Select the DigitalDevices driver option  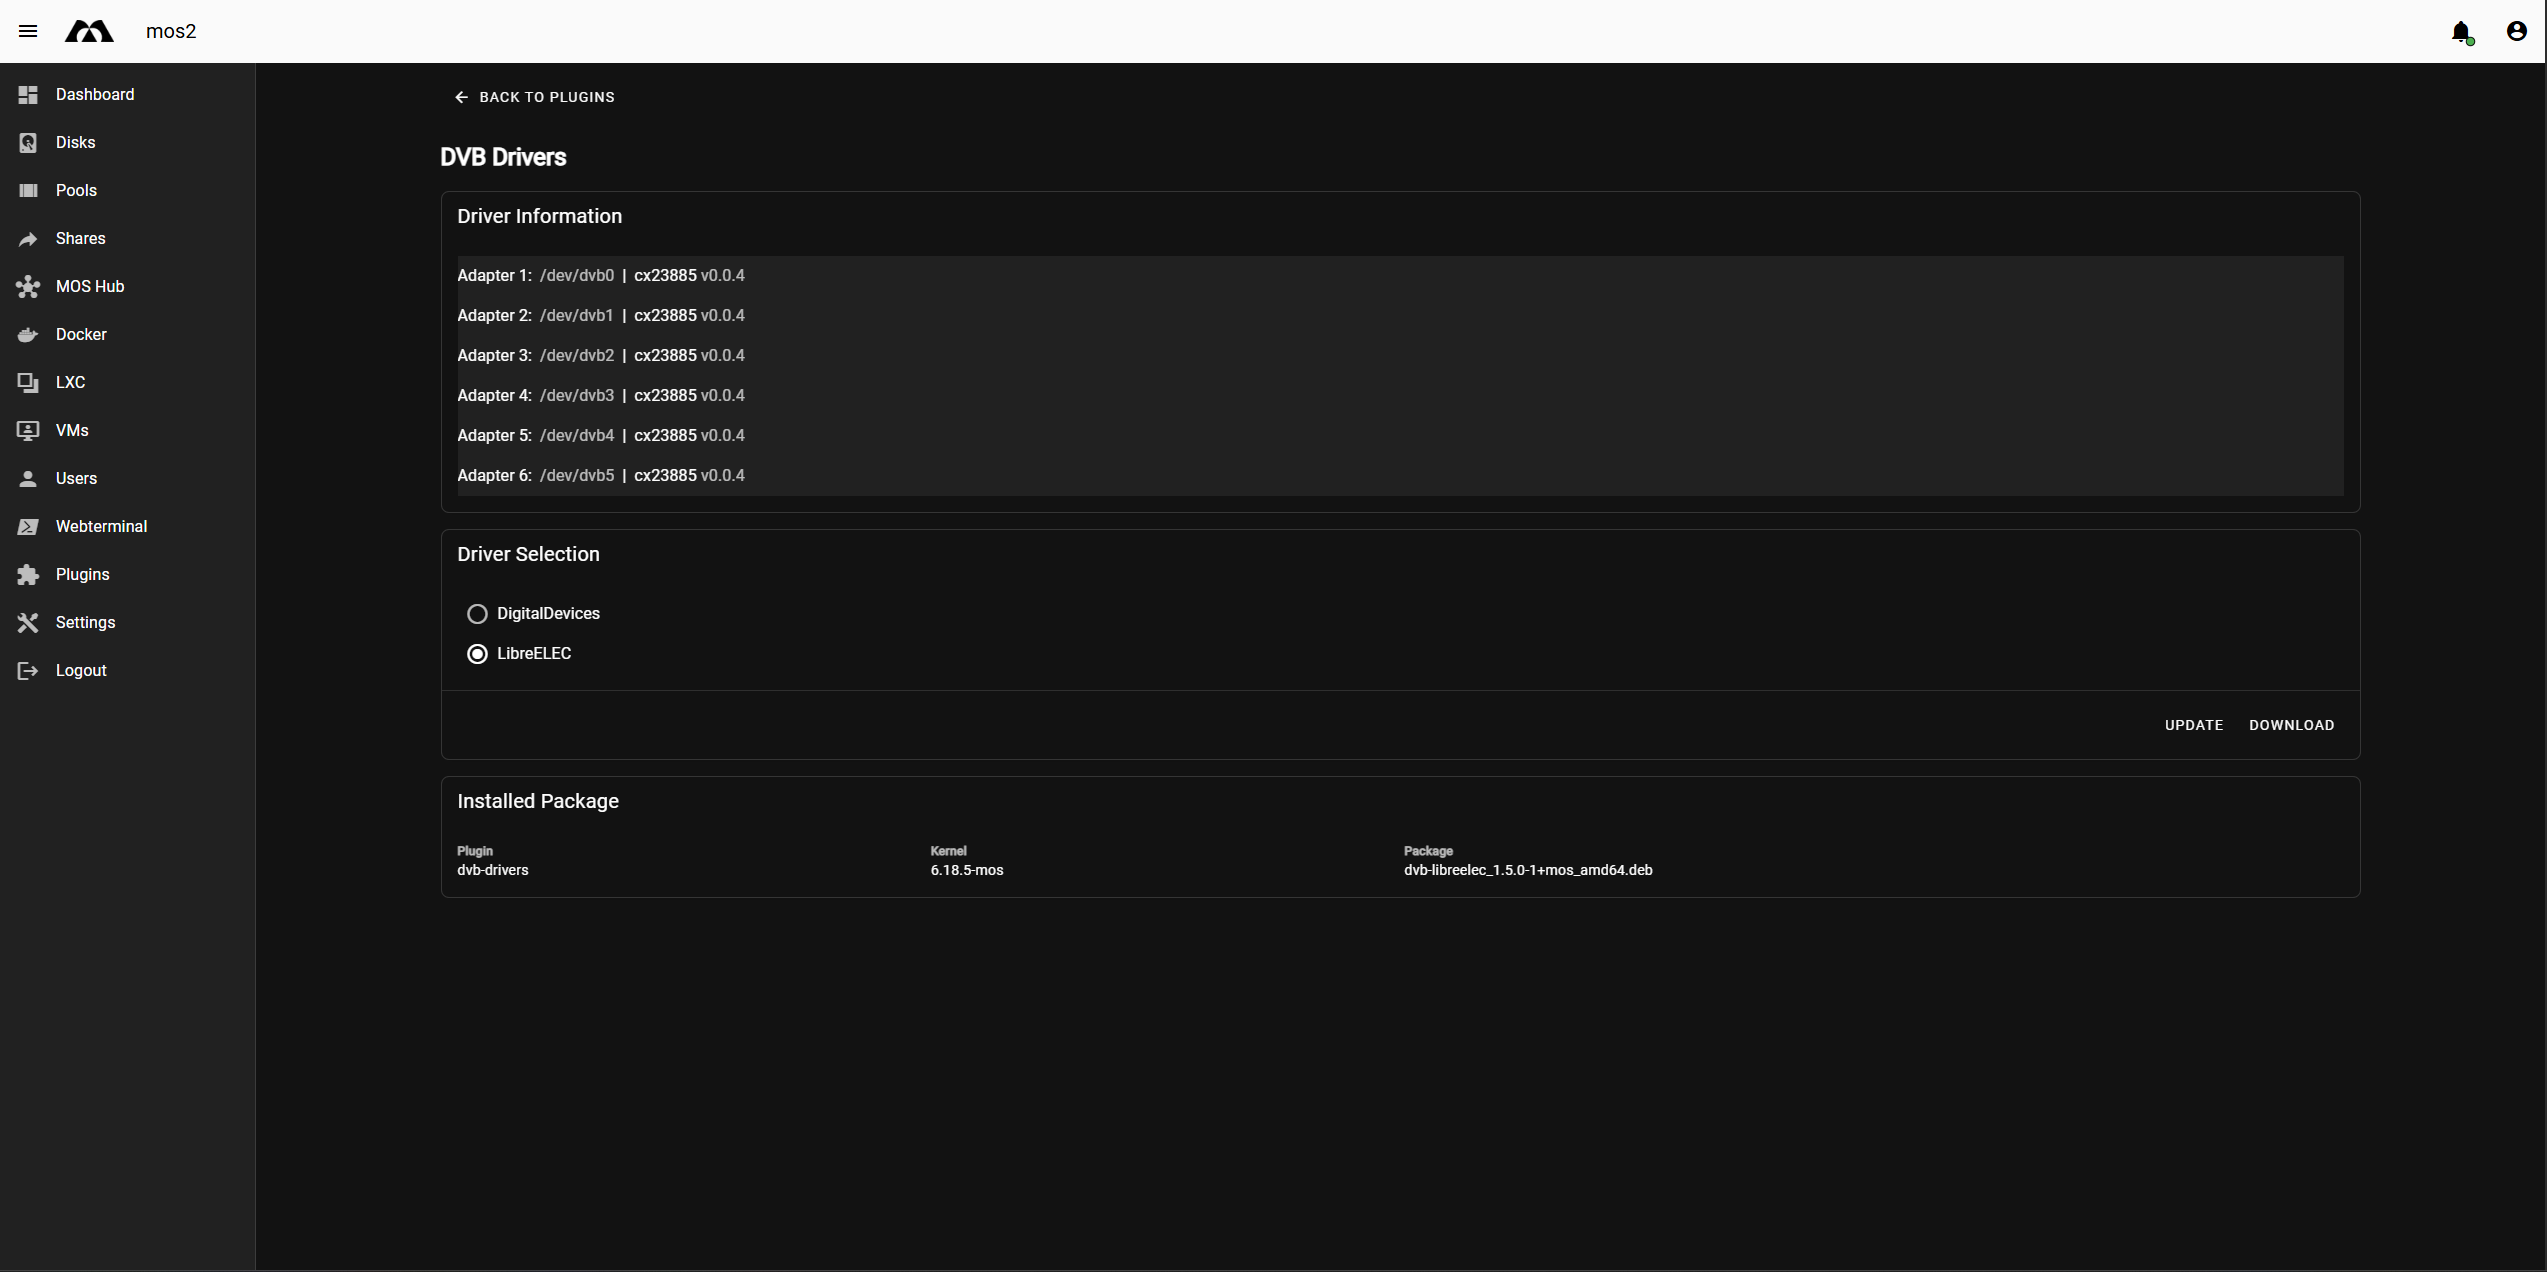pos(477,613)
